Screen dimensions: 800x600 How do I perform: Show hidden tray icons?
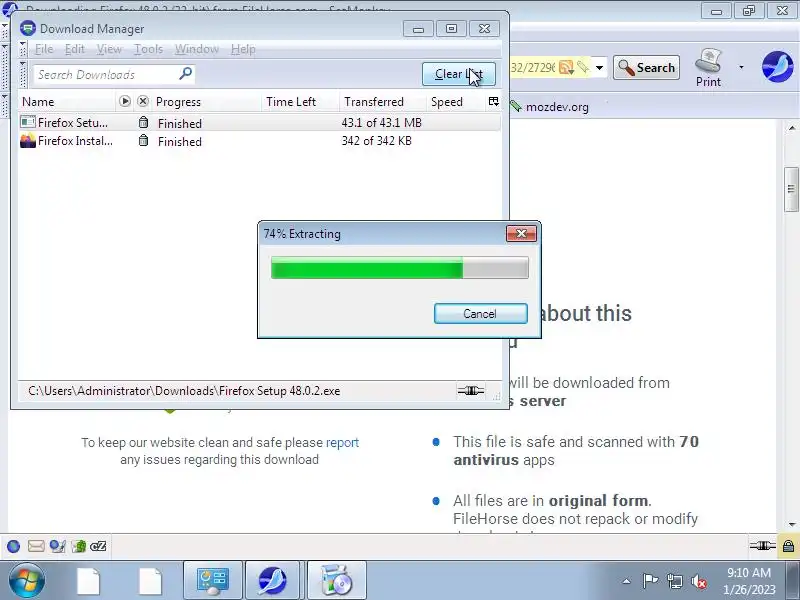tap(627, 581)
